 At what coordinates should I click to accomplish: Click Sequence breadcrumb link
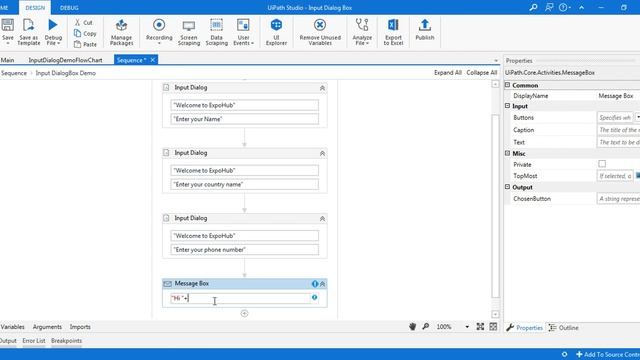(x=14, y=73)
